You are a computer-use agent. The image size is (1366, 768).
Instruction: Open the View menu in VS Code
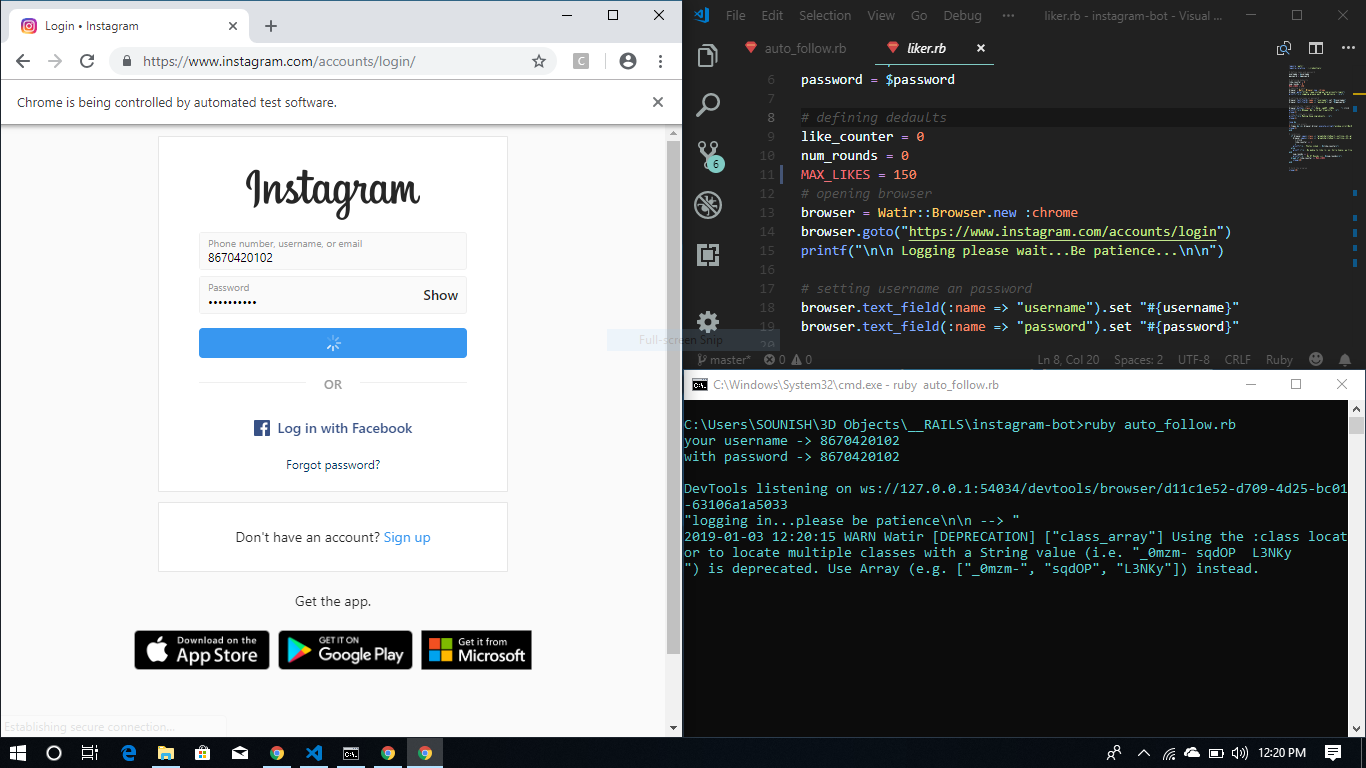[881, 15]
